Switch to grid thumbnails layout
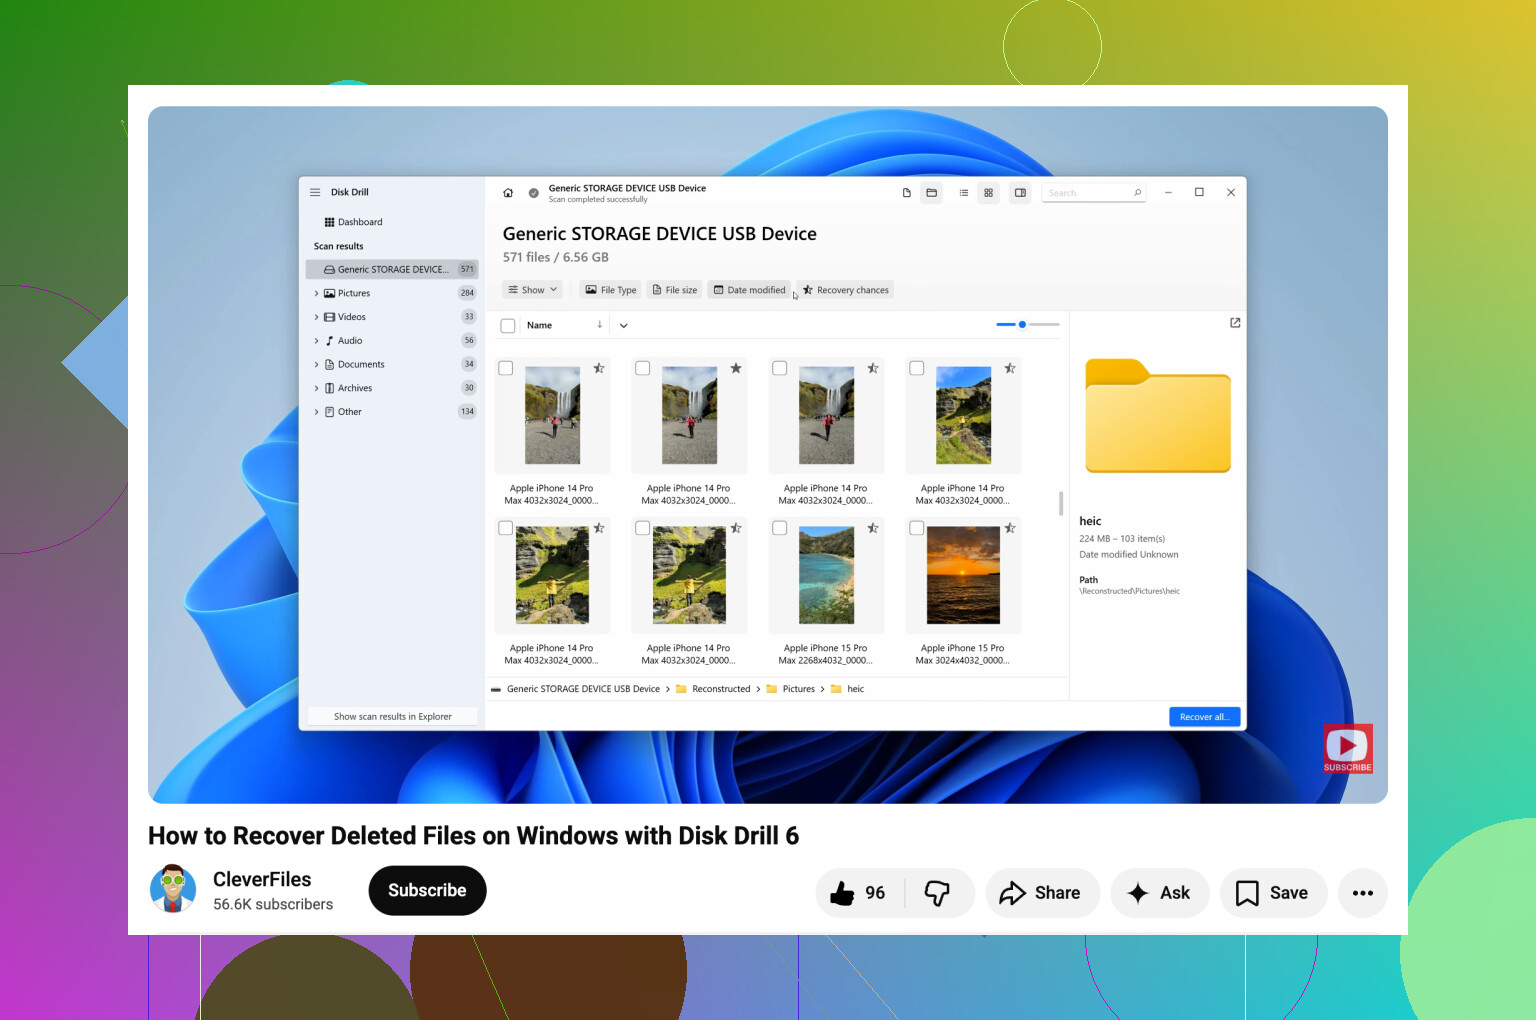1536x1020 pixels. point(989,193)
